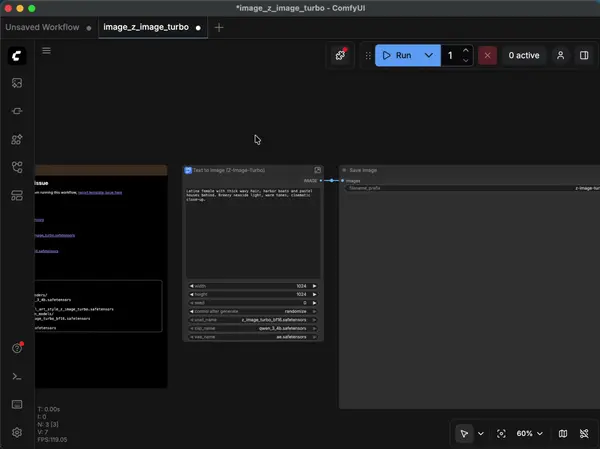This screenshot has height=449, width=600.
Task: Click the red cancel run button
Action: [x=487, y=56]
